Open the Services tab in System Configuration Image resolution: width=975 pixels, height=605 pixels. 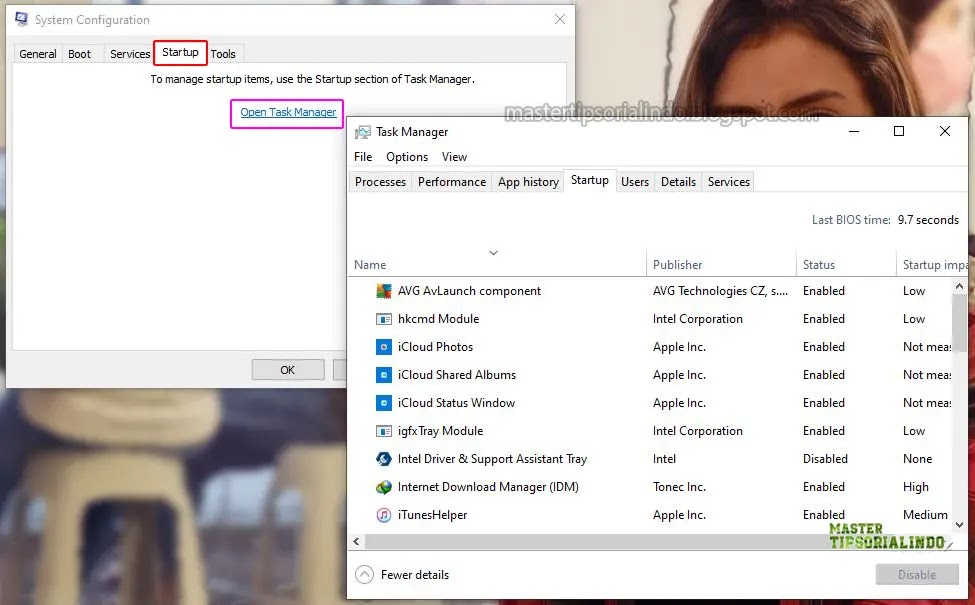pos(129,54)
